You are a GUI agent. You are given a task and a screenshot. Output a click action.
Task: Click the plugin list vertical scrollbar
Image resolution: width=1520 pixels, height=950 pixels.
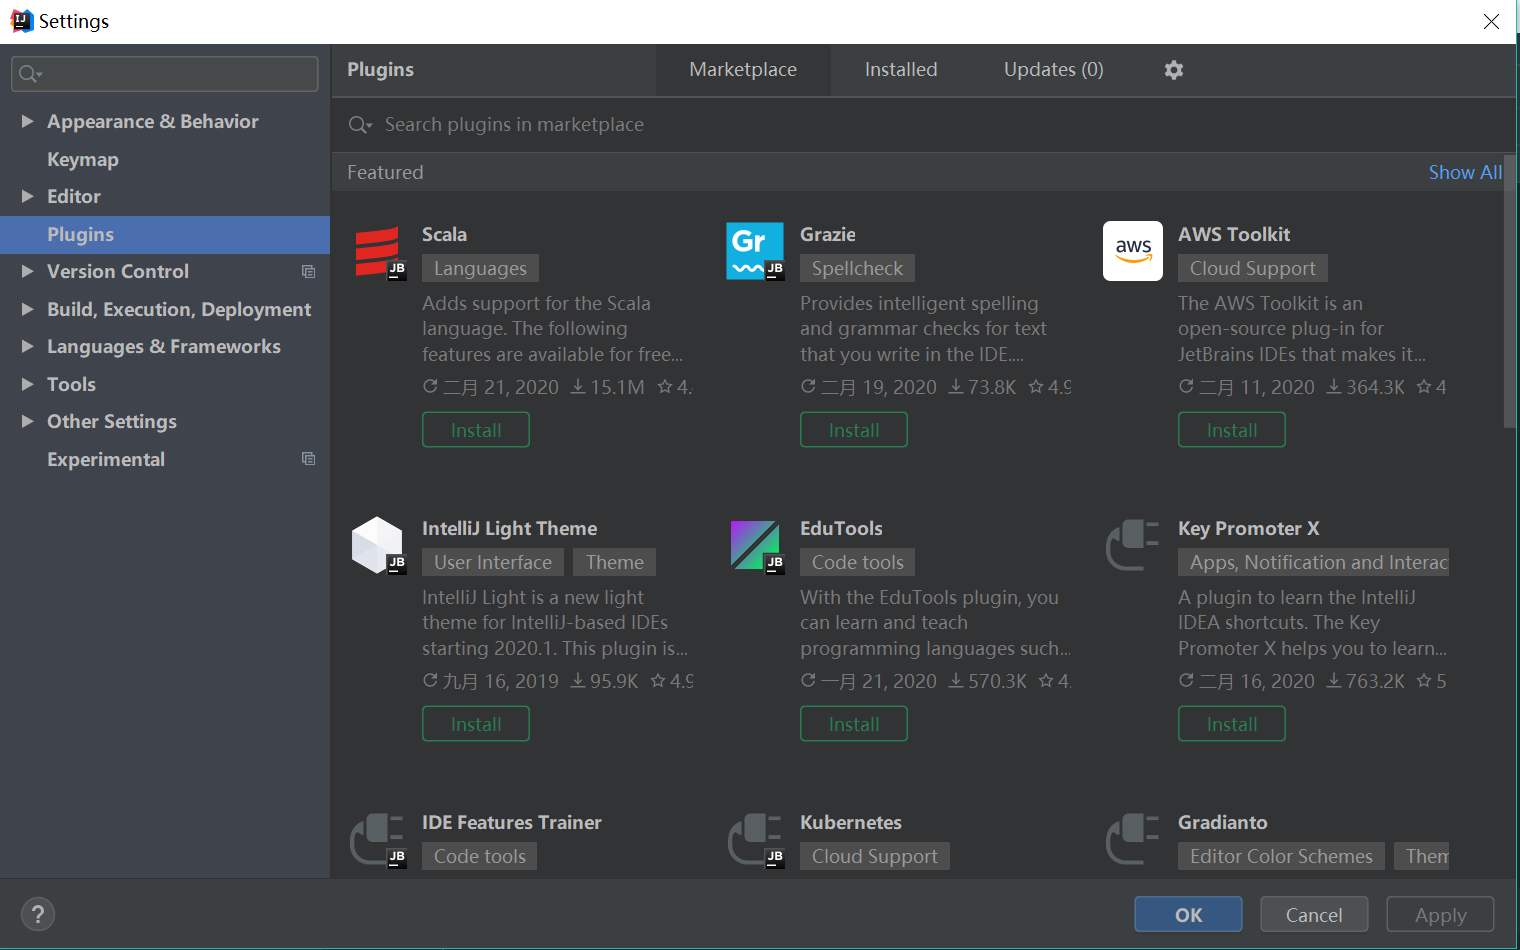click(x=1510, y=292)
